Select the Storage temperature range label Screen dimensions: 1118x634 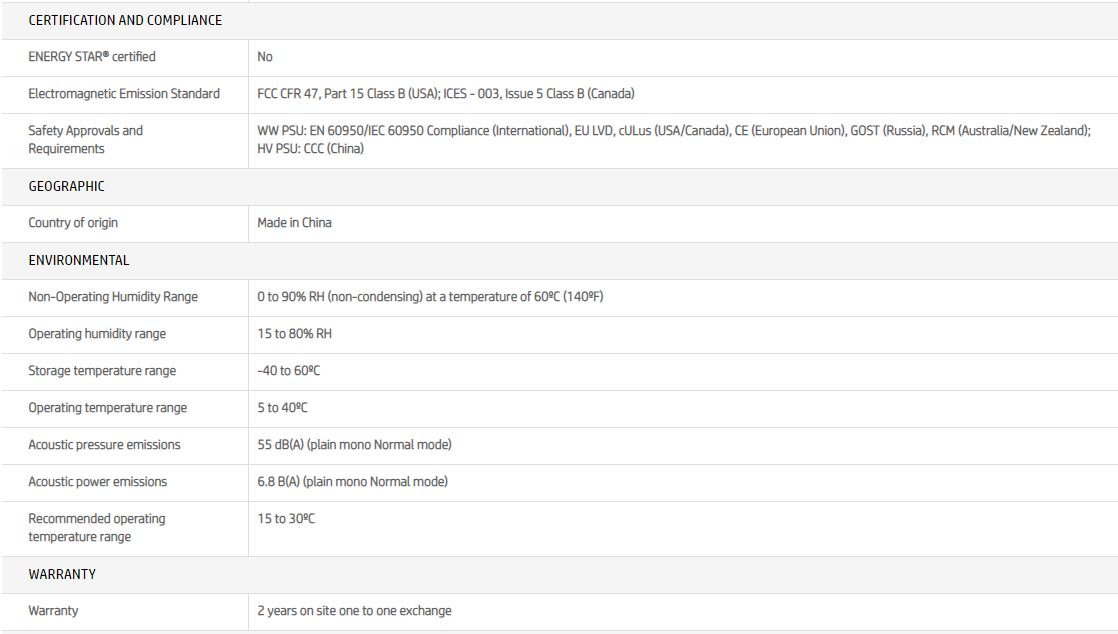pyautogui.click(x=102, y=371)
